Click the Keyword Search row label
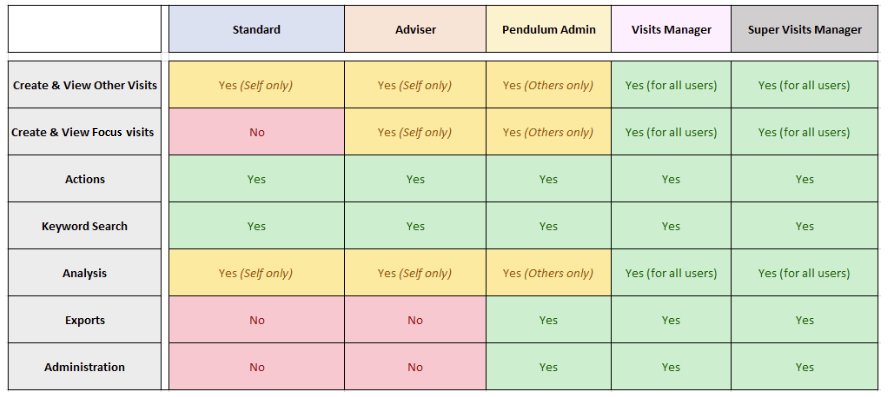Screen dimensions: 889x397 84,226
